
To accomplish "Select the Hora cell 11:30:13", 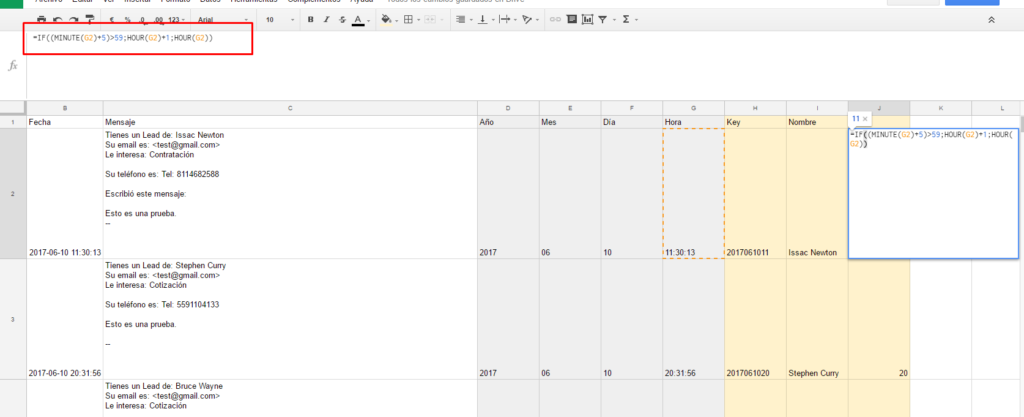I will (x=693, y=193).
